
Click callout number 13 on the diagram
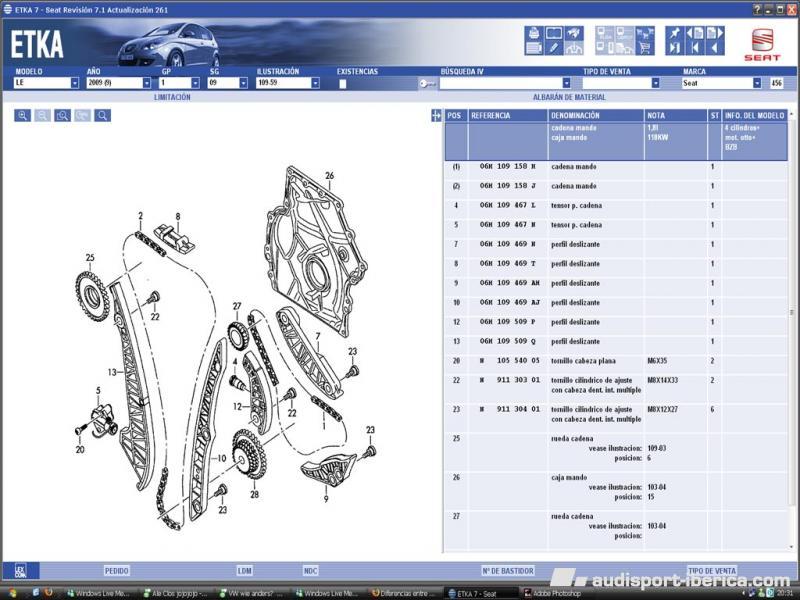(x=112, y=372)
